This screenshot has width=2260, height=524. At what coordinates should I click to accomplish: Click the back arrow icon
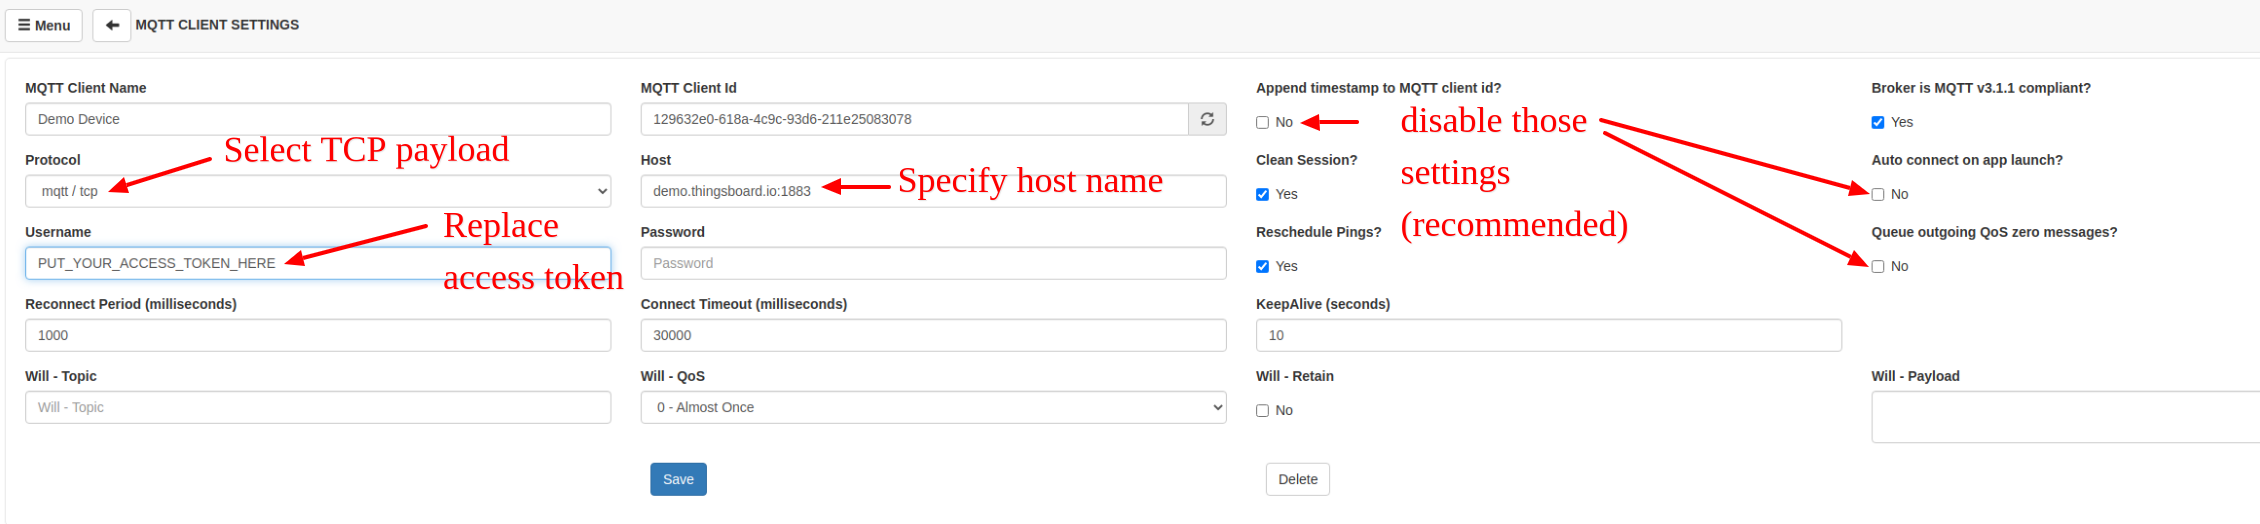point(112,25)
